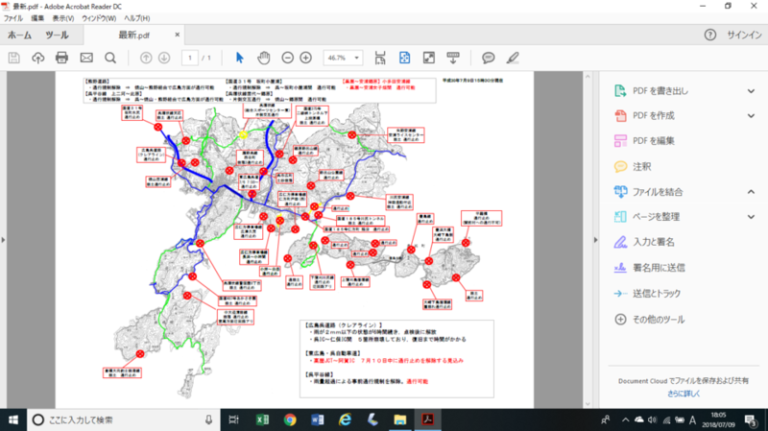Click the Zoom Out minus button
The image size is (768, 431).
pyautogui.click(x=288, y=58)
